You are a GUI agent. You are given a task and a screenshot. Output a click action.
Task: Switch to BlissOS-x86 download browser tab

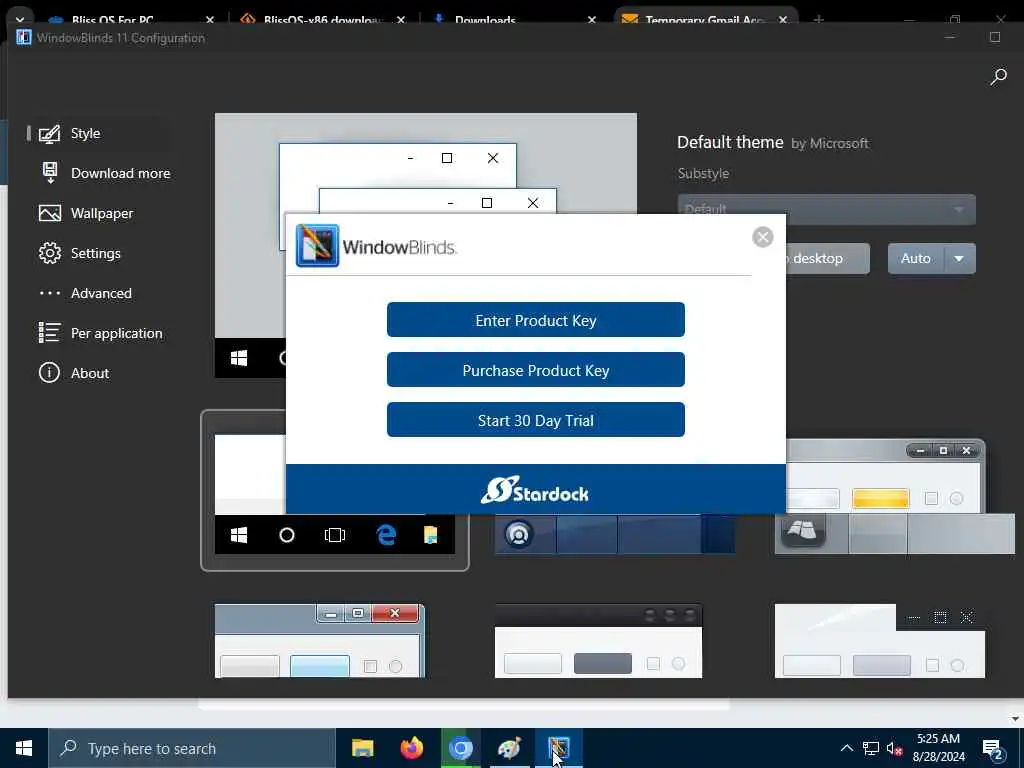point(323,19)
